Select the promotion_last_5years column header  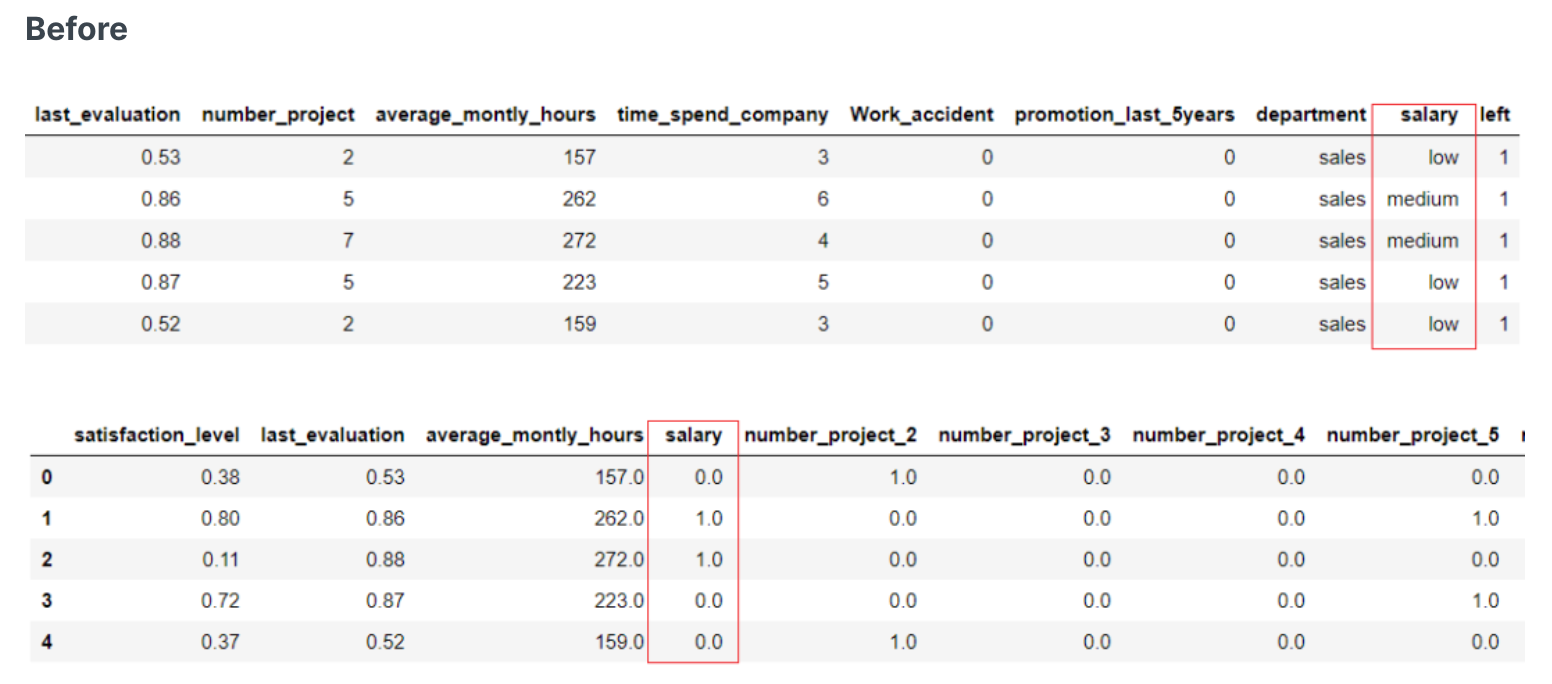pyautogui.click(x=1125, y=115)
